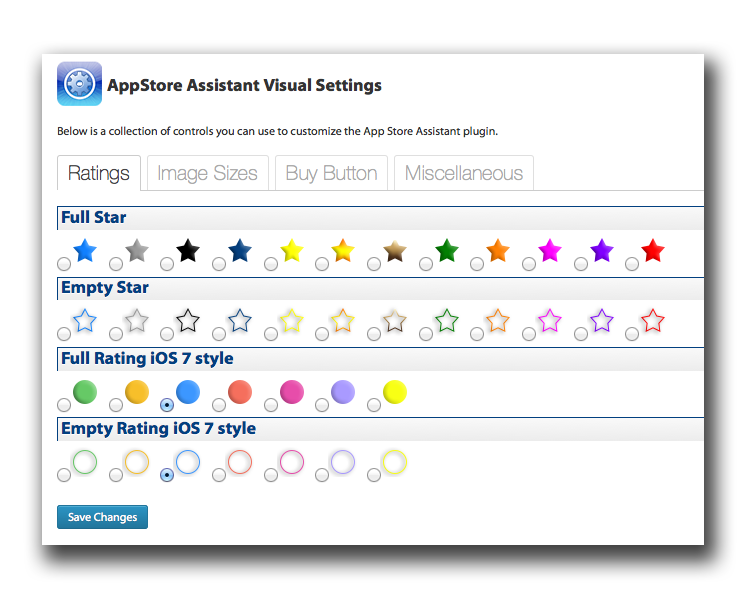Click the orange empty star outline

click(498, 321)
